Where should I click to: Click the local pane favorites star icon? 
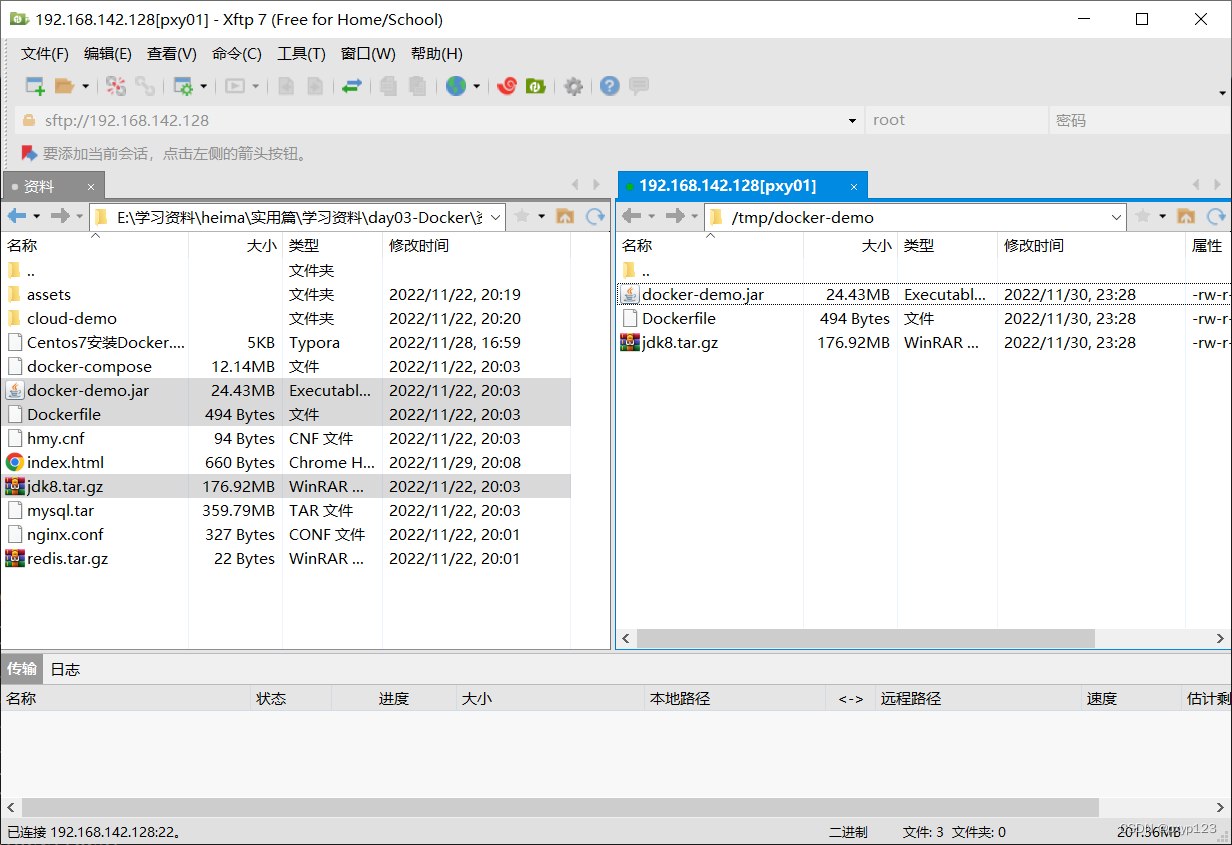[x=521, y=216]
